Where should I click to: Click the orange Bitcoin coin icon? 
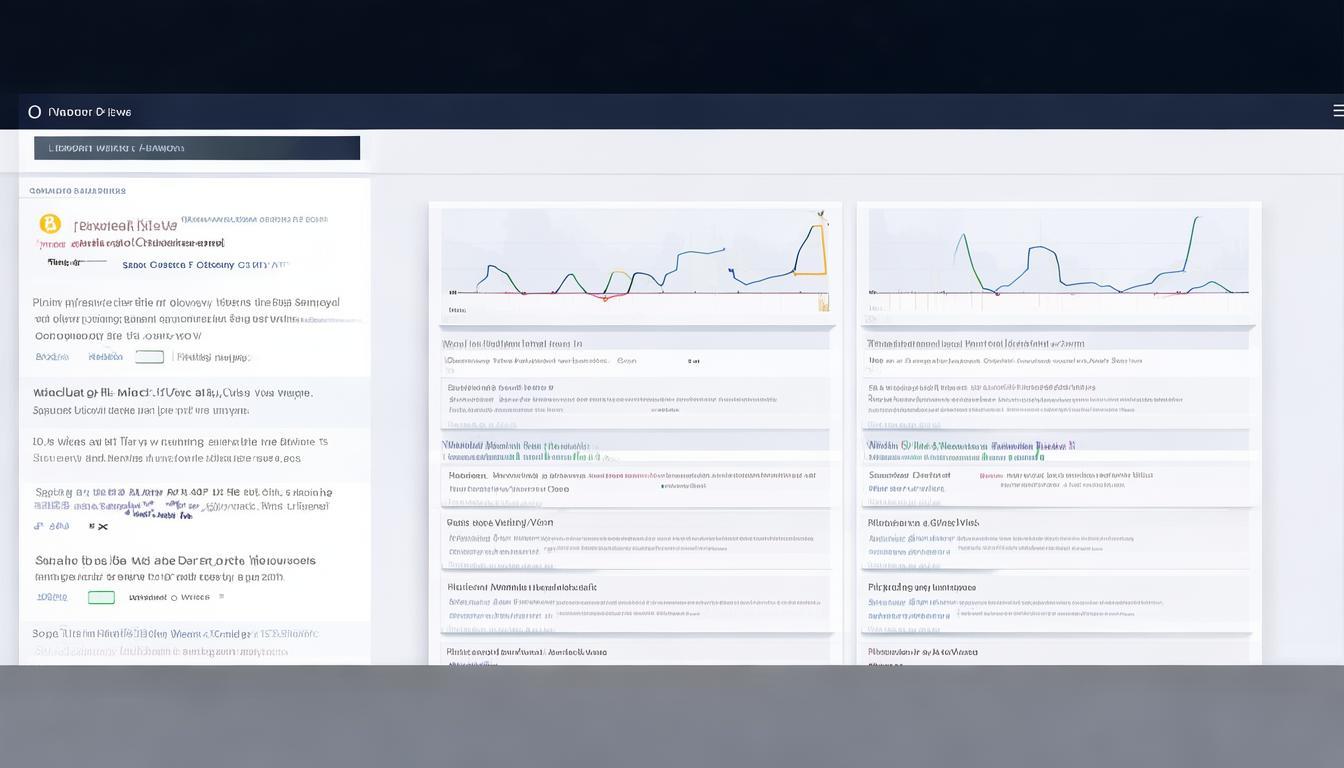(x=49, y=224)
